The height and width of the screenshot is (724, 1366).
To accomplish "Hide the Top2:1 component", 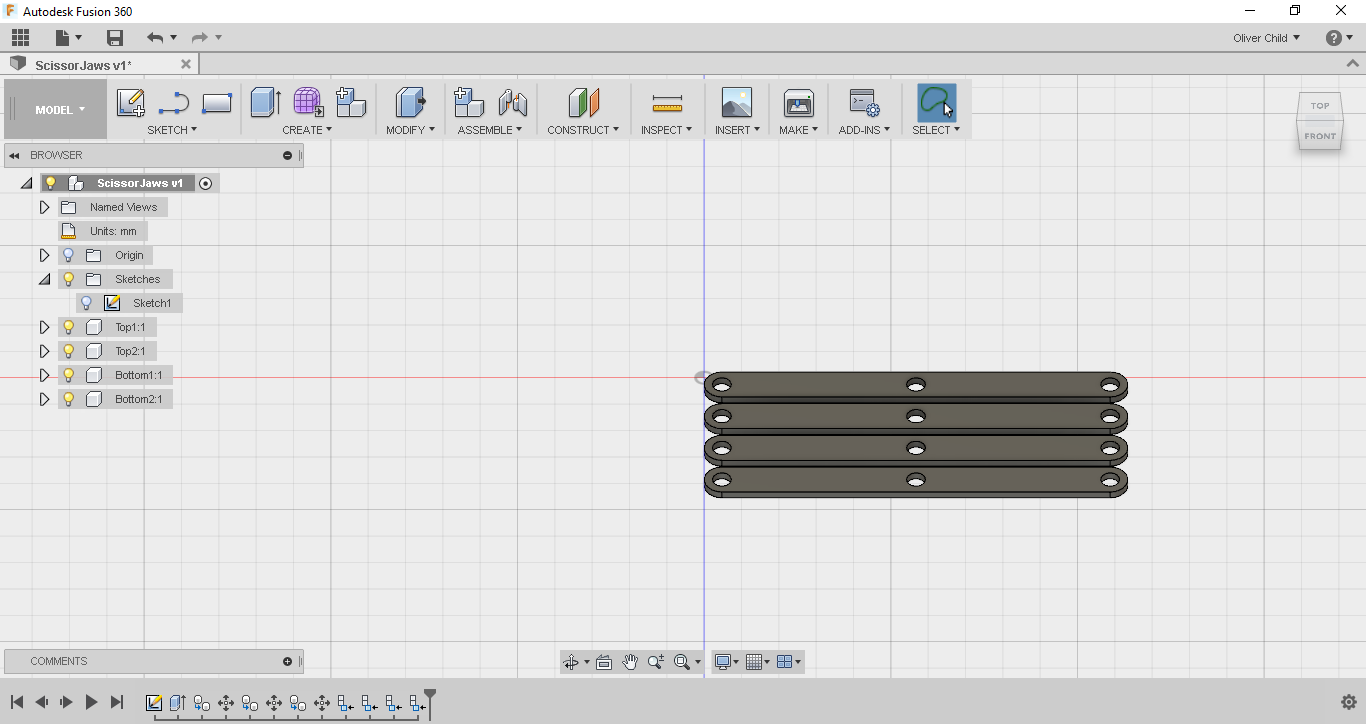I will [x=69, y=351].
